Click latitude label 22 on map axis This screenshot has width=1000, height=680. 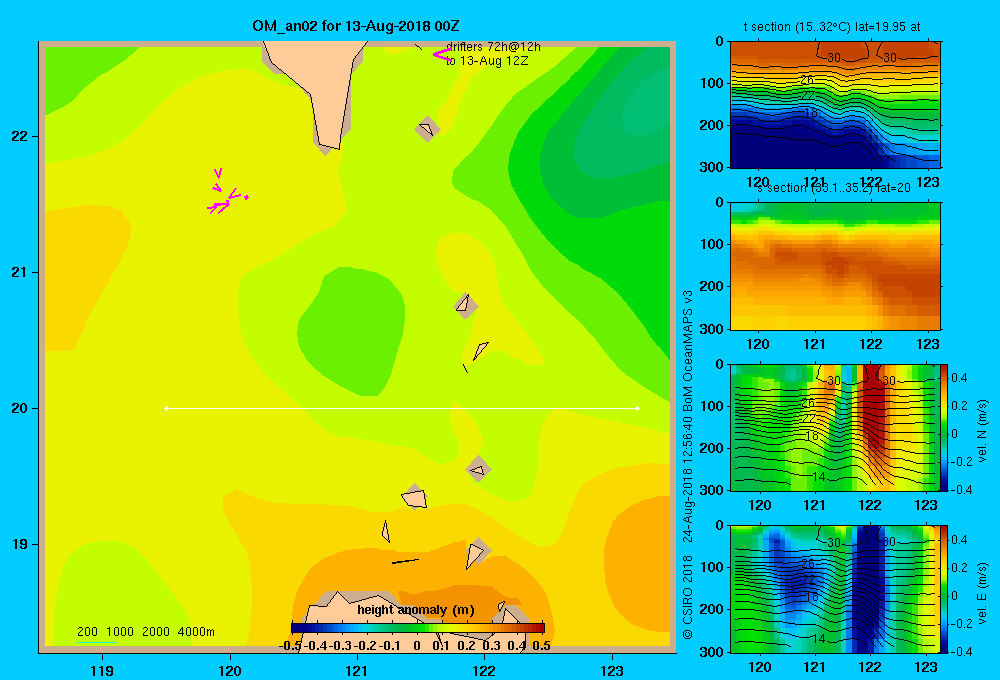(x=20, y=137)
